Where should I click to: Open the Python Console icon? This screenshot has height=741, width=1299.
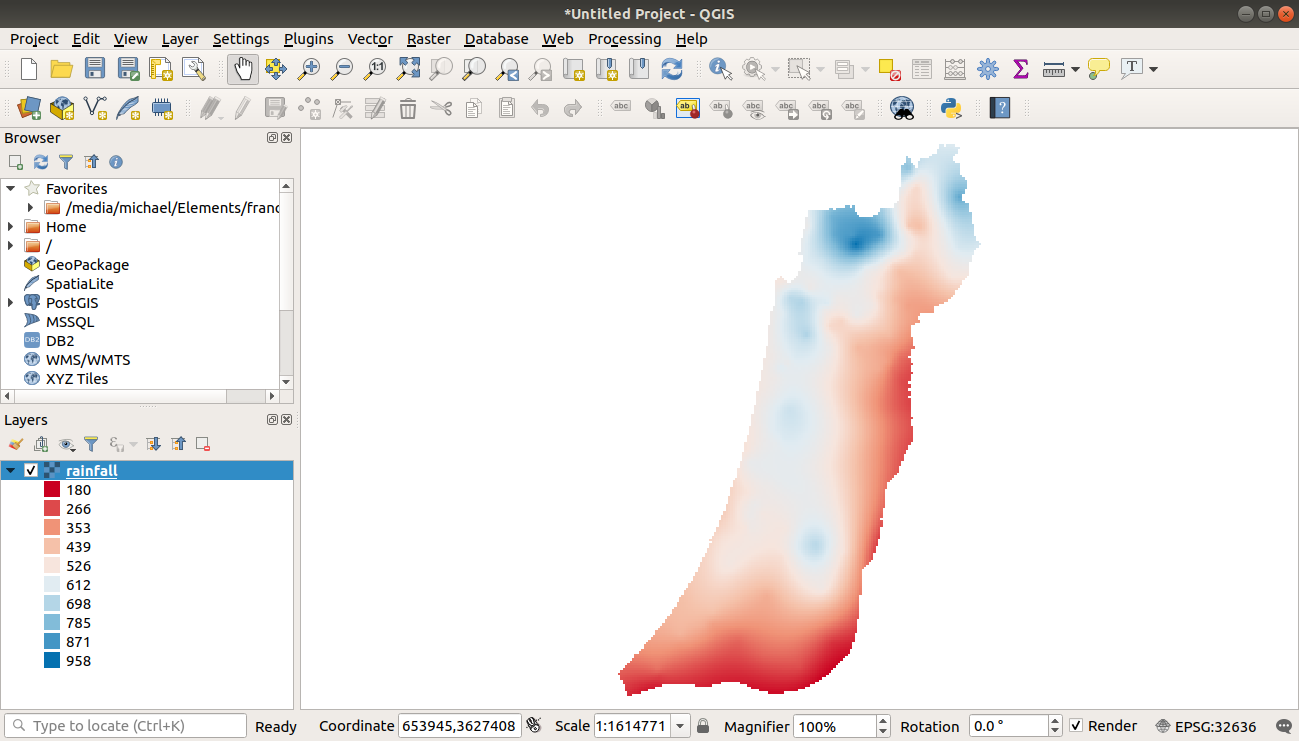951,108
